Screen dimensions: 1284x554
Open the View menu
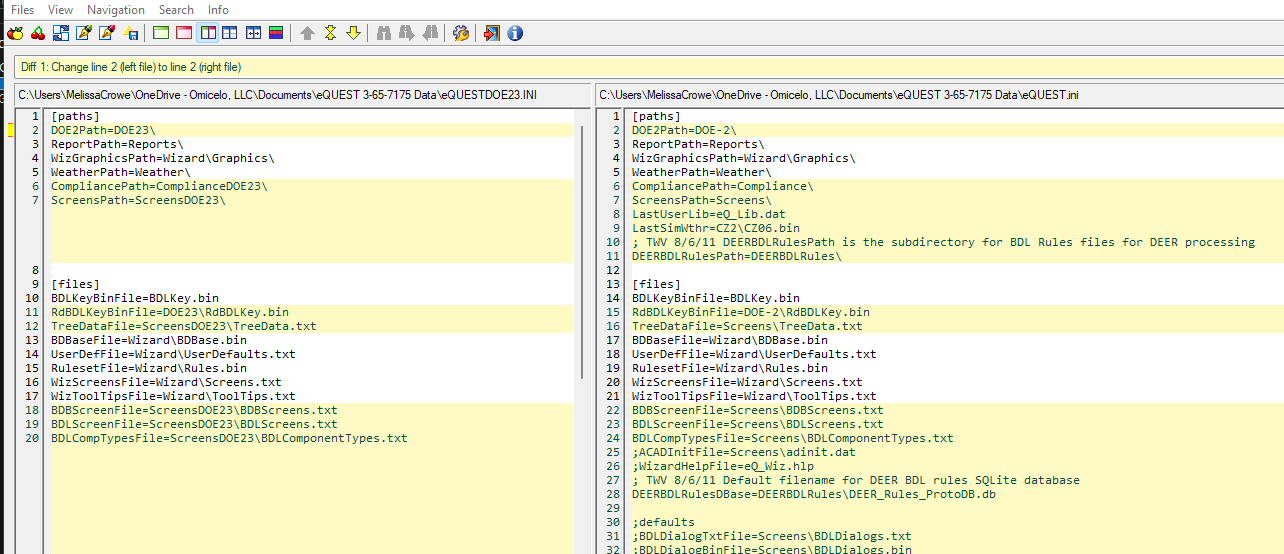tap(60, 9)
